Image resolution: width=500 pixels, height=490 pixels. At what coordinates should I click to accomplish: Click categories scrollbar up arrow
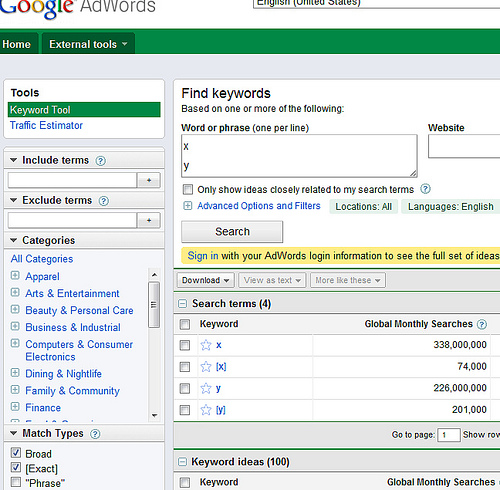point(154,275)
